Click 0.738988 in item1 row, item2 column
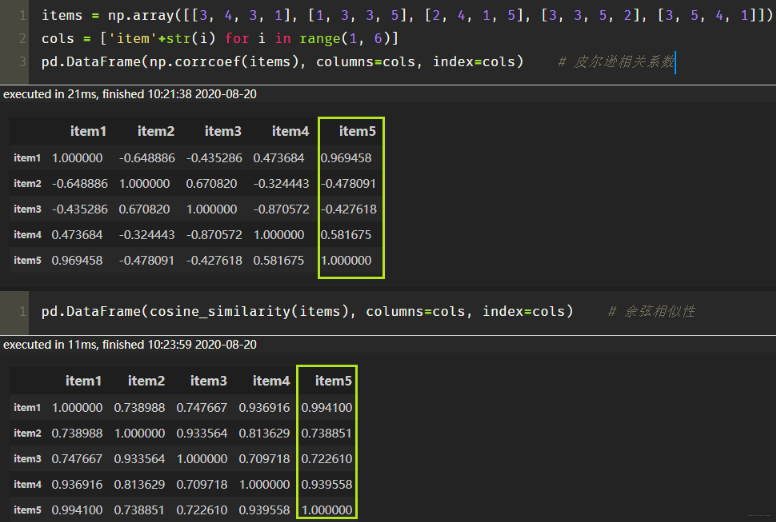The height and width of the screenshot is (522, 776). point(140,407)
